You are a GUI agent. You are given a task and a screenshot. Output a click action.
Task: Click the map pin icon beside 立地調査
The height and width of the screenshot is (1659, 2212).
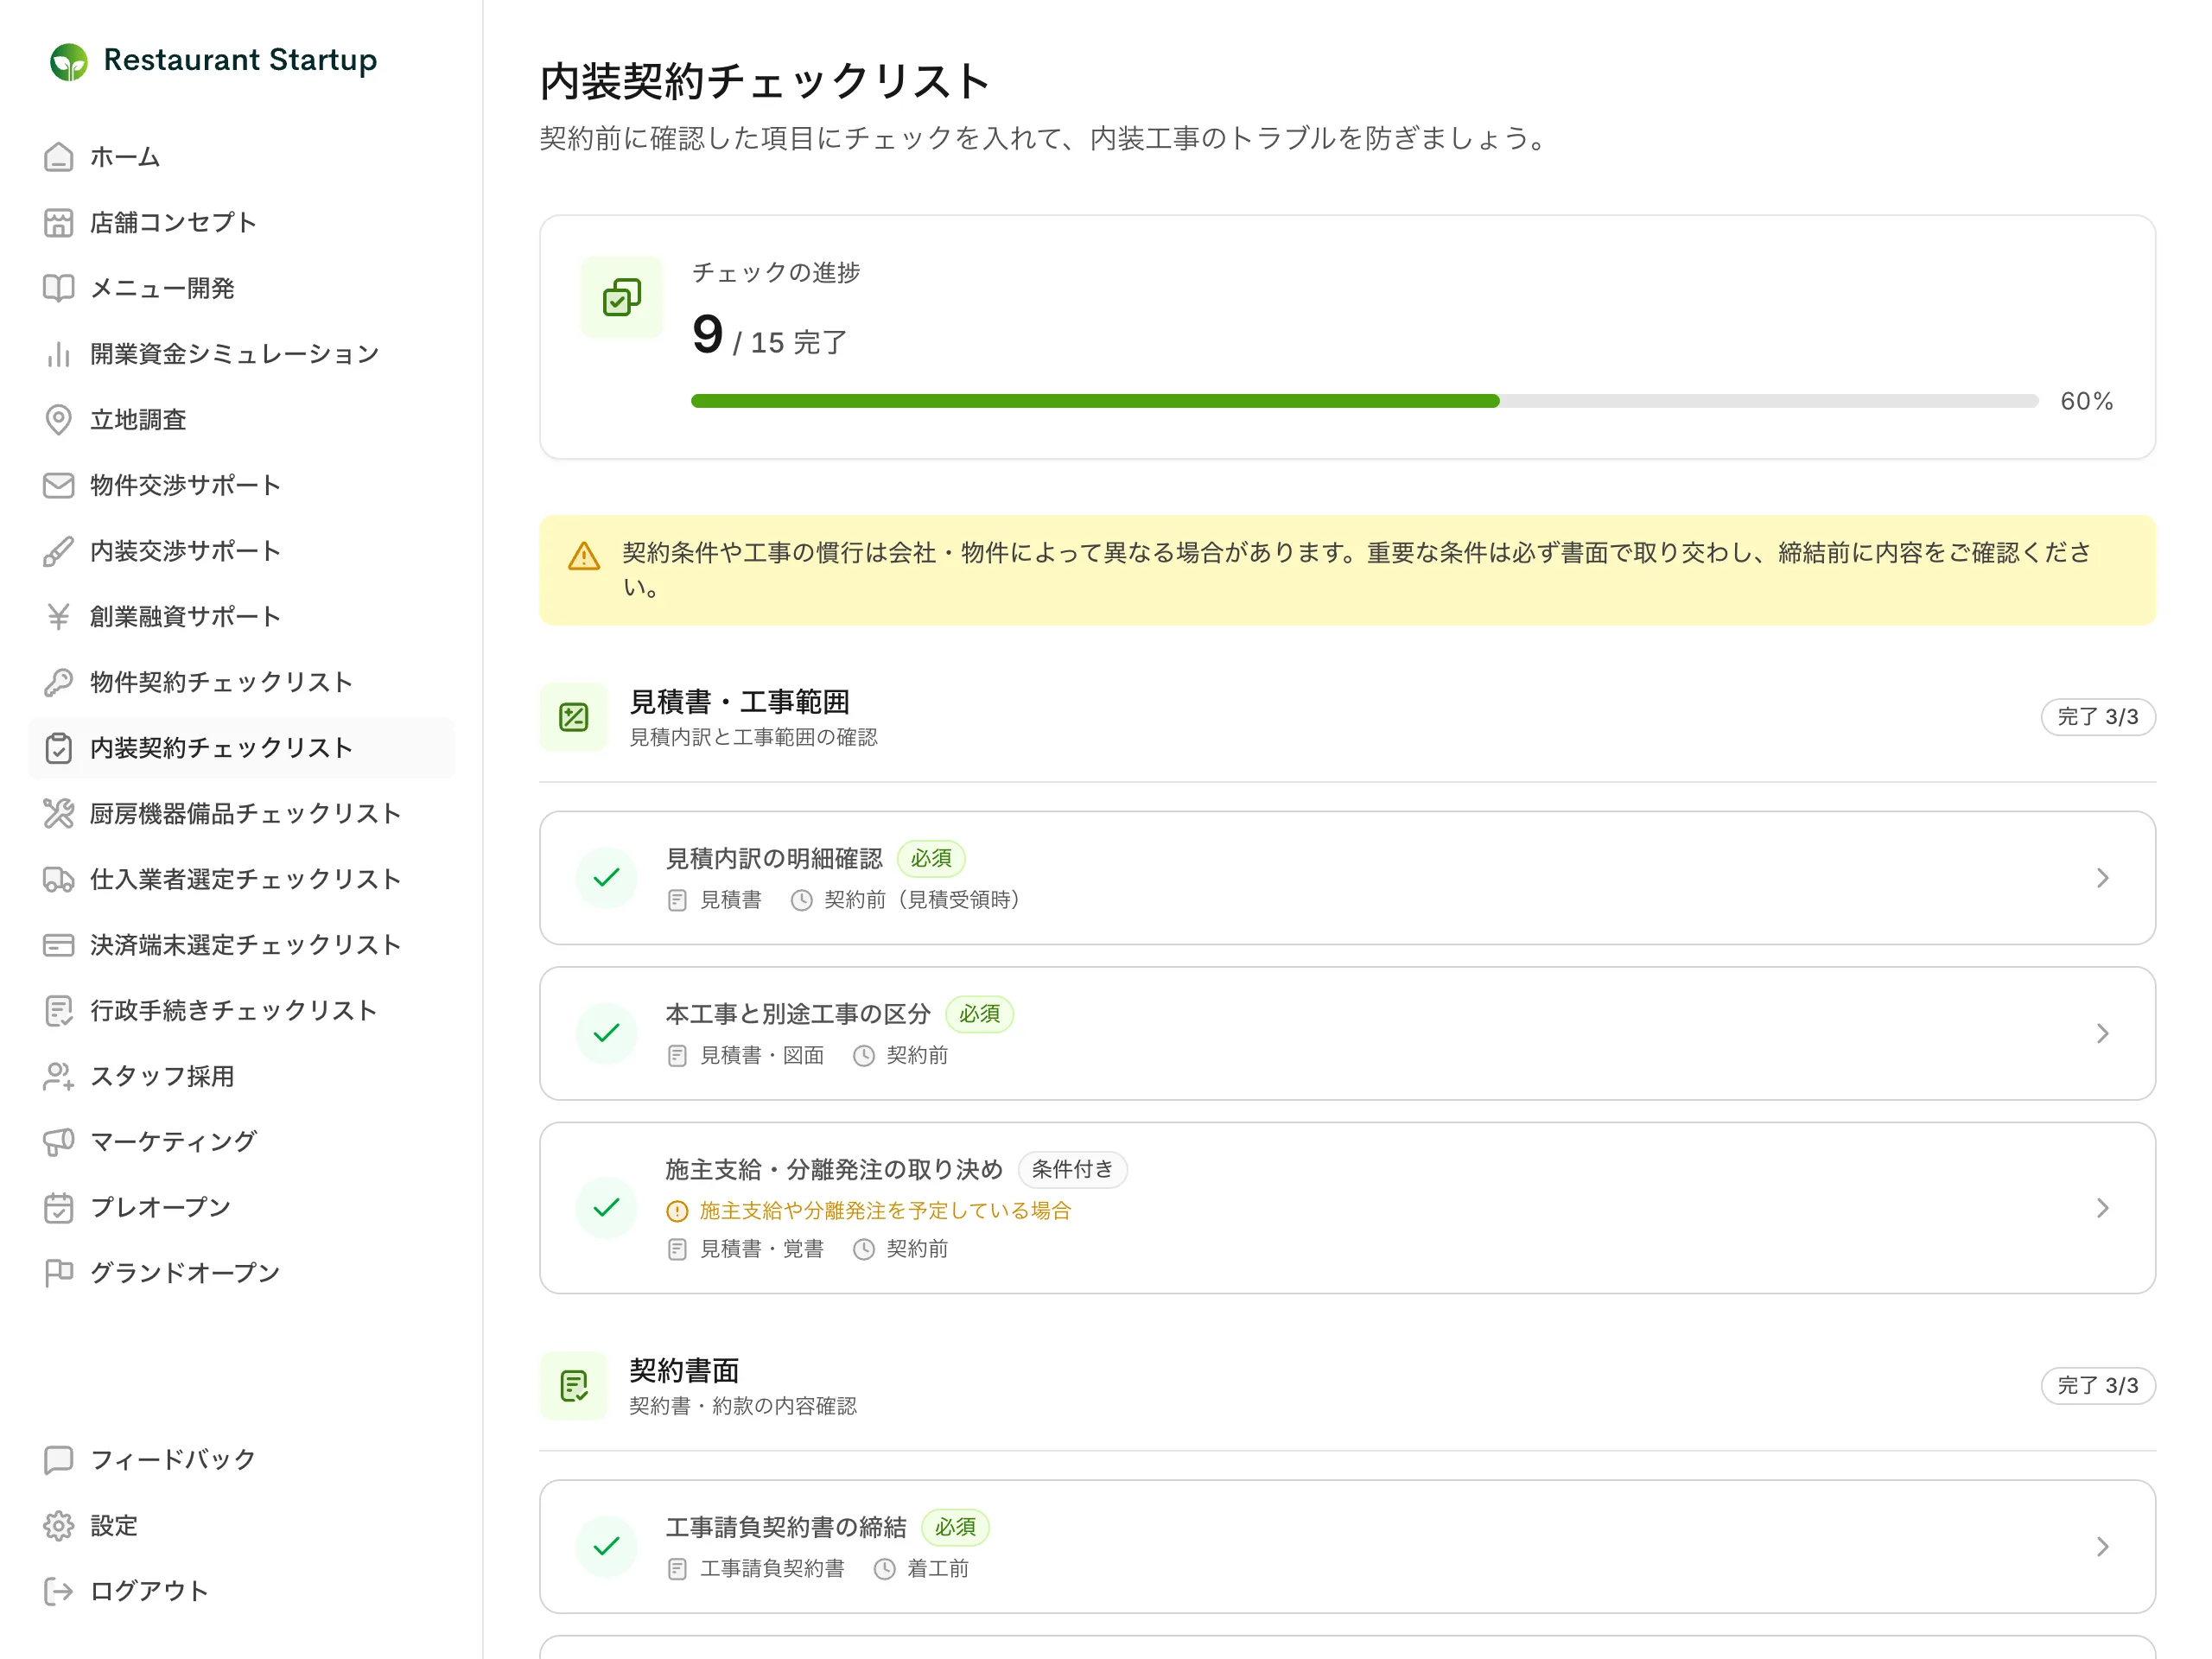(x=59, y=420)
